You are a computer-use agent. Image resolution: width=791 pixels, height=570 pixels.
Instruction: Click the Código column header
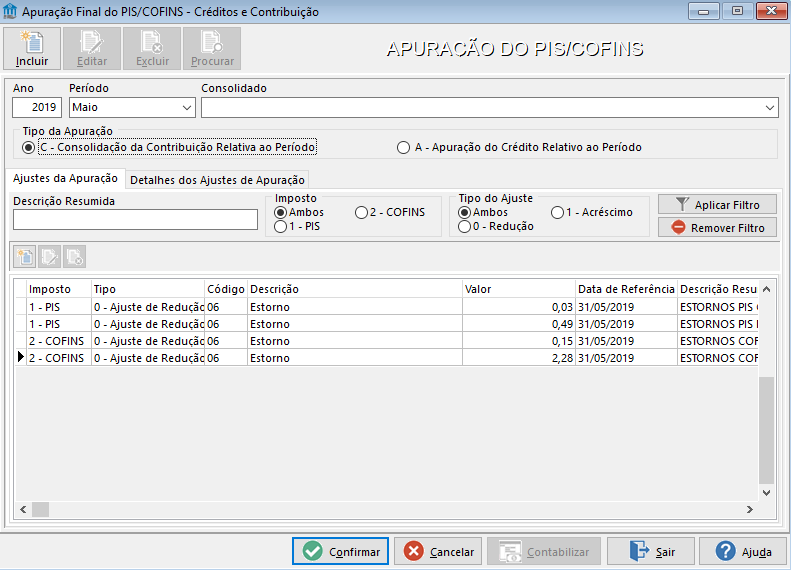coord(226,289)
